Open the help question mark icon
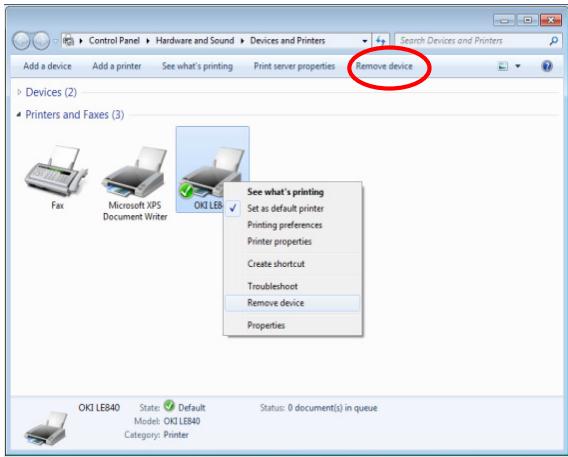Image resolution: width=568 pixels, height=457 pixels. (547, 66)
